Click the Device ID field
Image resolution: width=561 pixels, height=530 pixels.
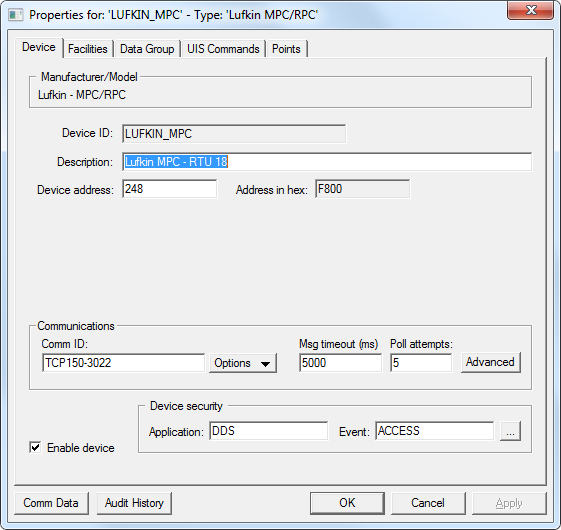point(234,134)
